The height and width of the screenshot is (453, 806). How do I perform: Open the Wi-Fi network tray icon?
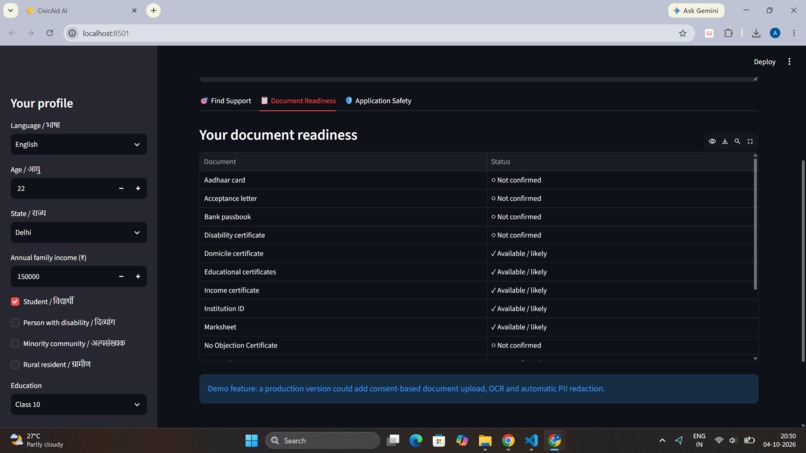[719, 441]
